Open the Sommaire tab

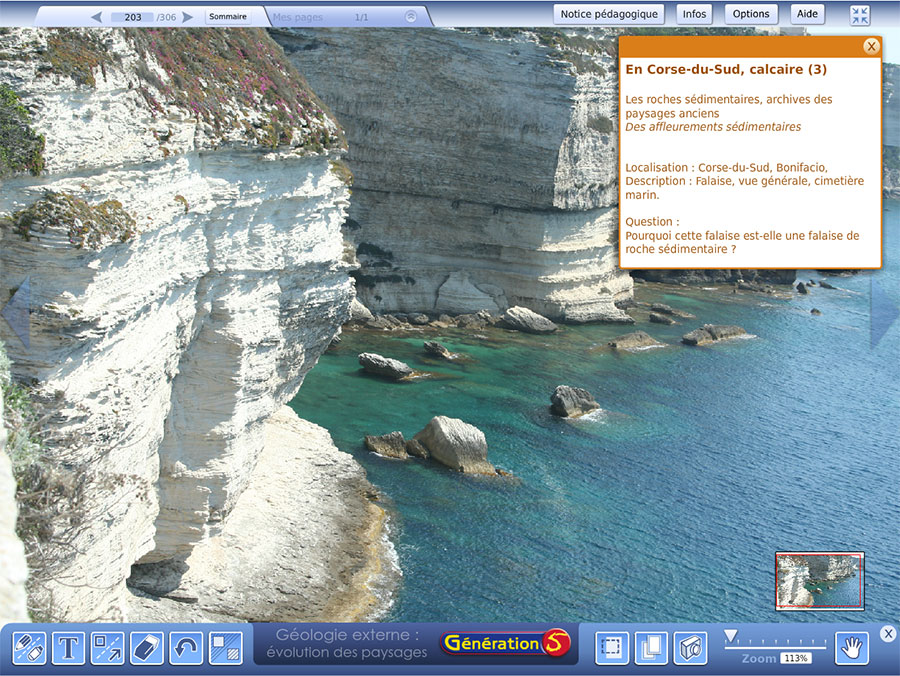pos(228,17)
